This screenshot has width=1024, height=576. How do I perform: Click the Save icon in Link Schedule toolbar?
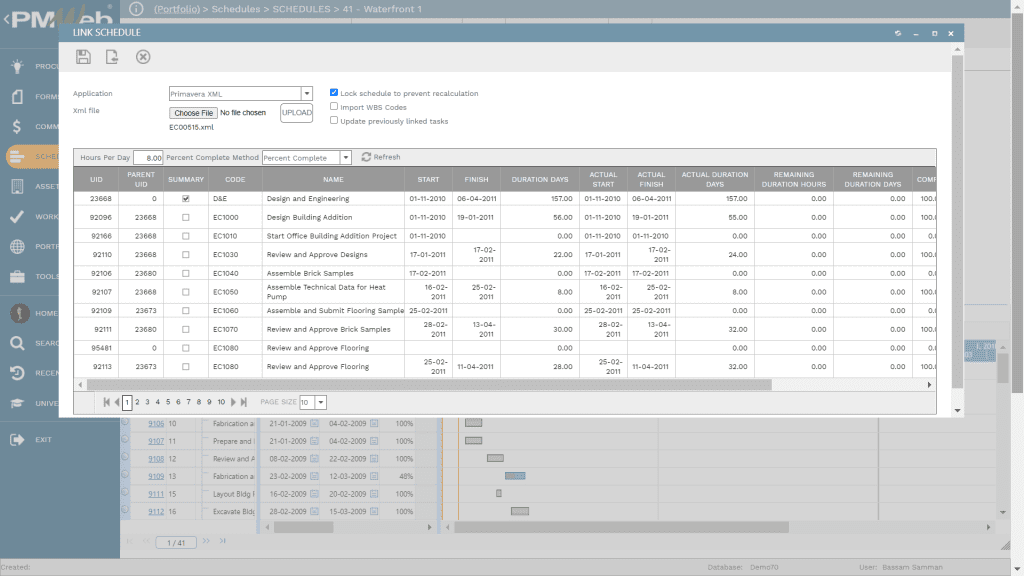click(x=83, y=57)
